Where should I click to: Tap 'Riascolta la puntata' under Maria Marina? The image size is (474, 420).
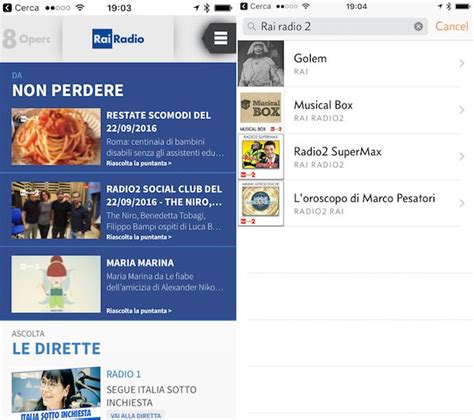click(139, 311)
